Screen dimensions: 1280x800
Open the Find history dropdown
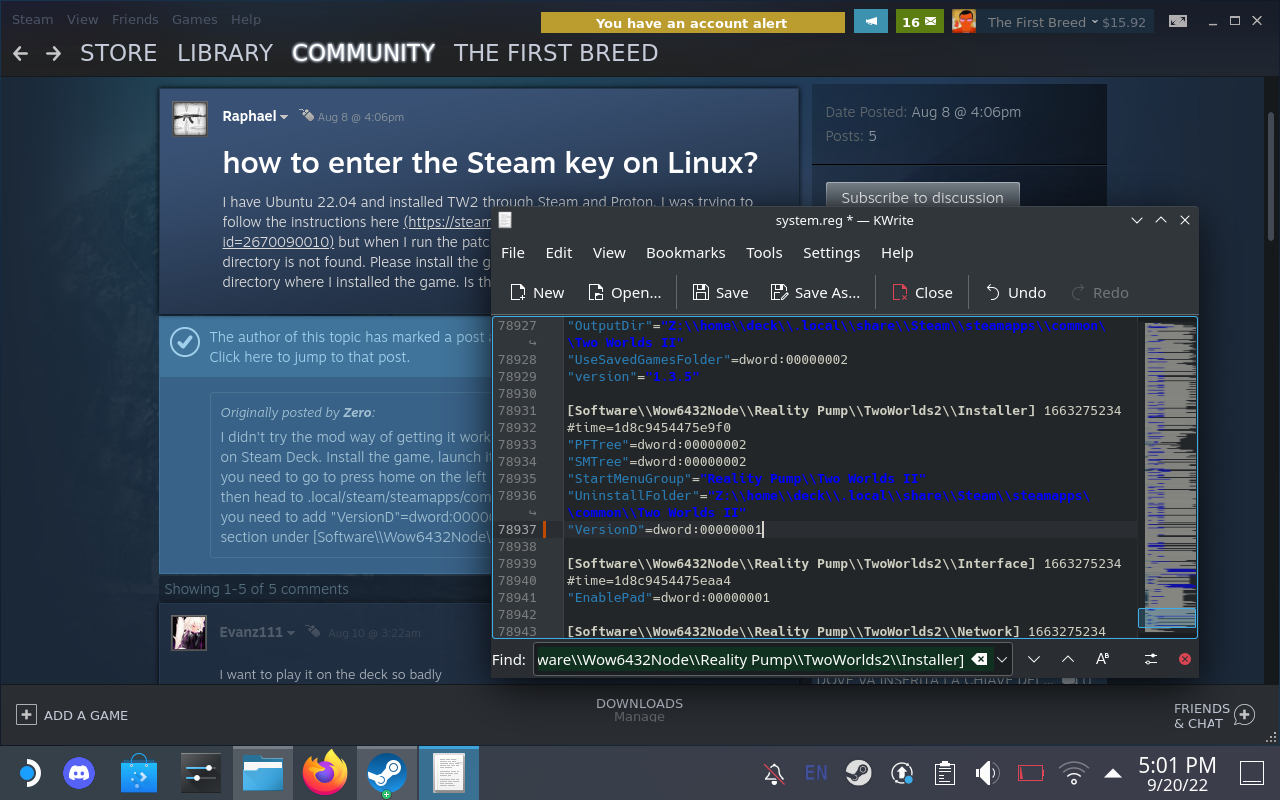click(x=1002, y=659)
